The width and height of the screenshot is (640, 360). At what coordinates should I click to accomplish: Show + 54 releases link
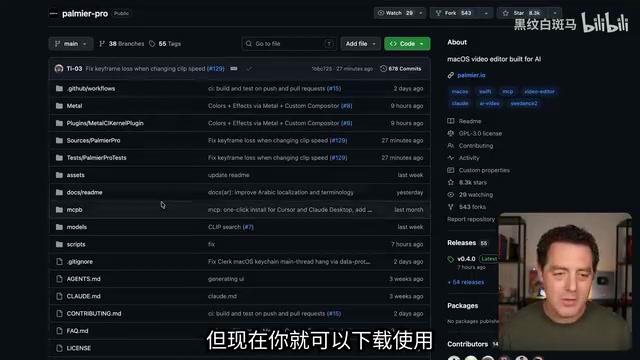click(466, 282)
